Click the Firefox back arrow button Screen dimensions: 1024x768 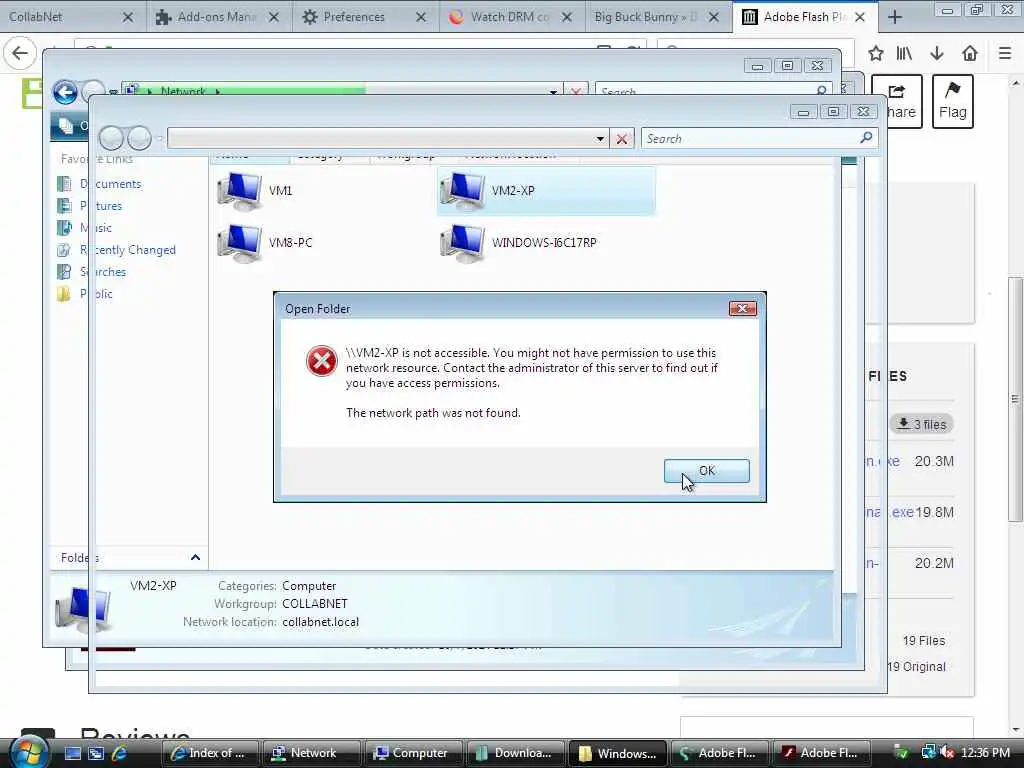coord(20,53)
